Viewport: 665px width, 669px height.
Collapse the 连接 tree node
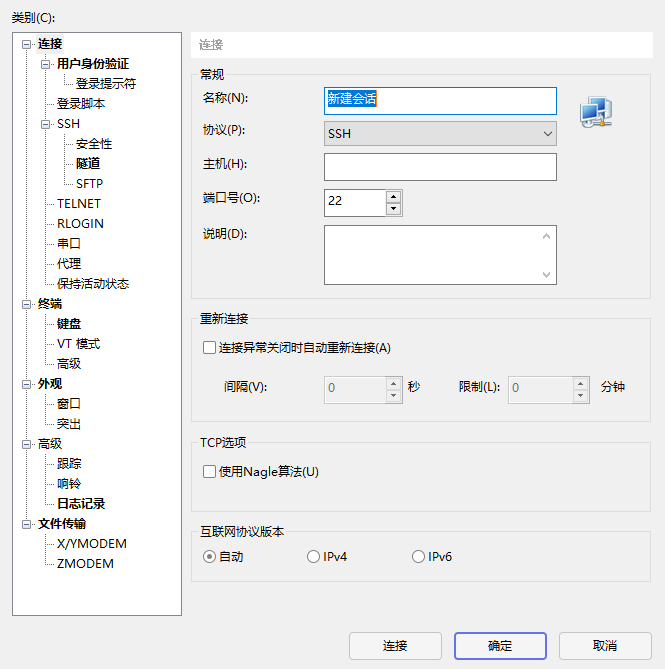pos(26,44)
